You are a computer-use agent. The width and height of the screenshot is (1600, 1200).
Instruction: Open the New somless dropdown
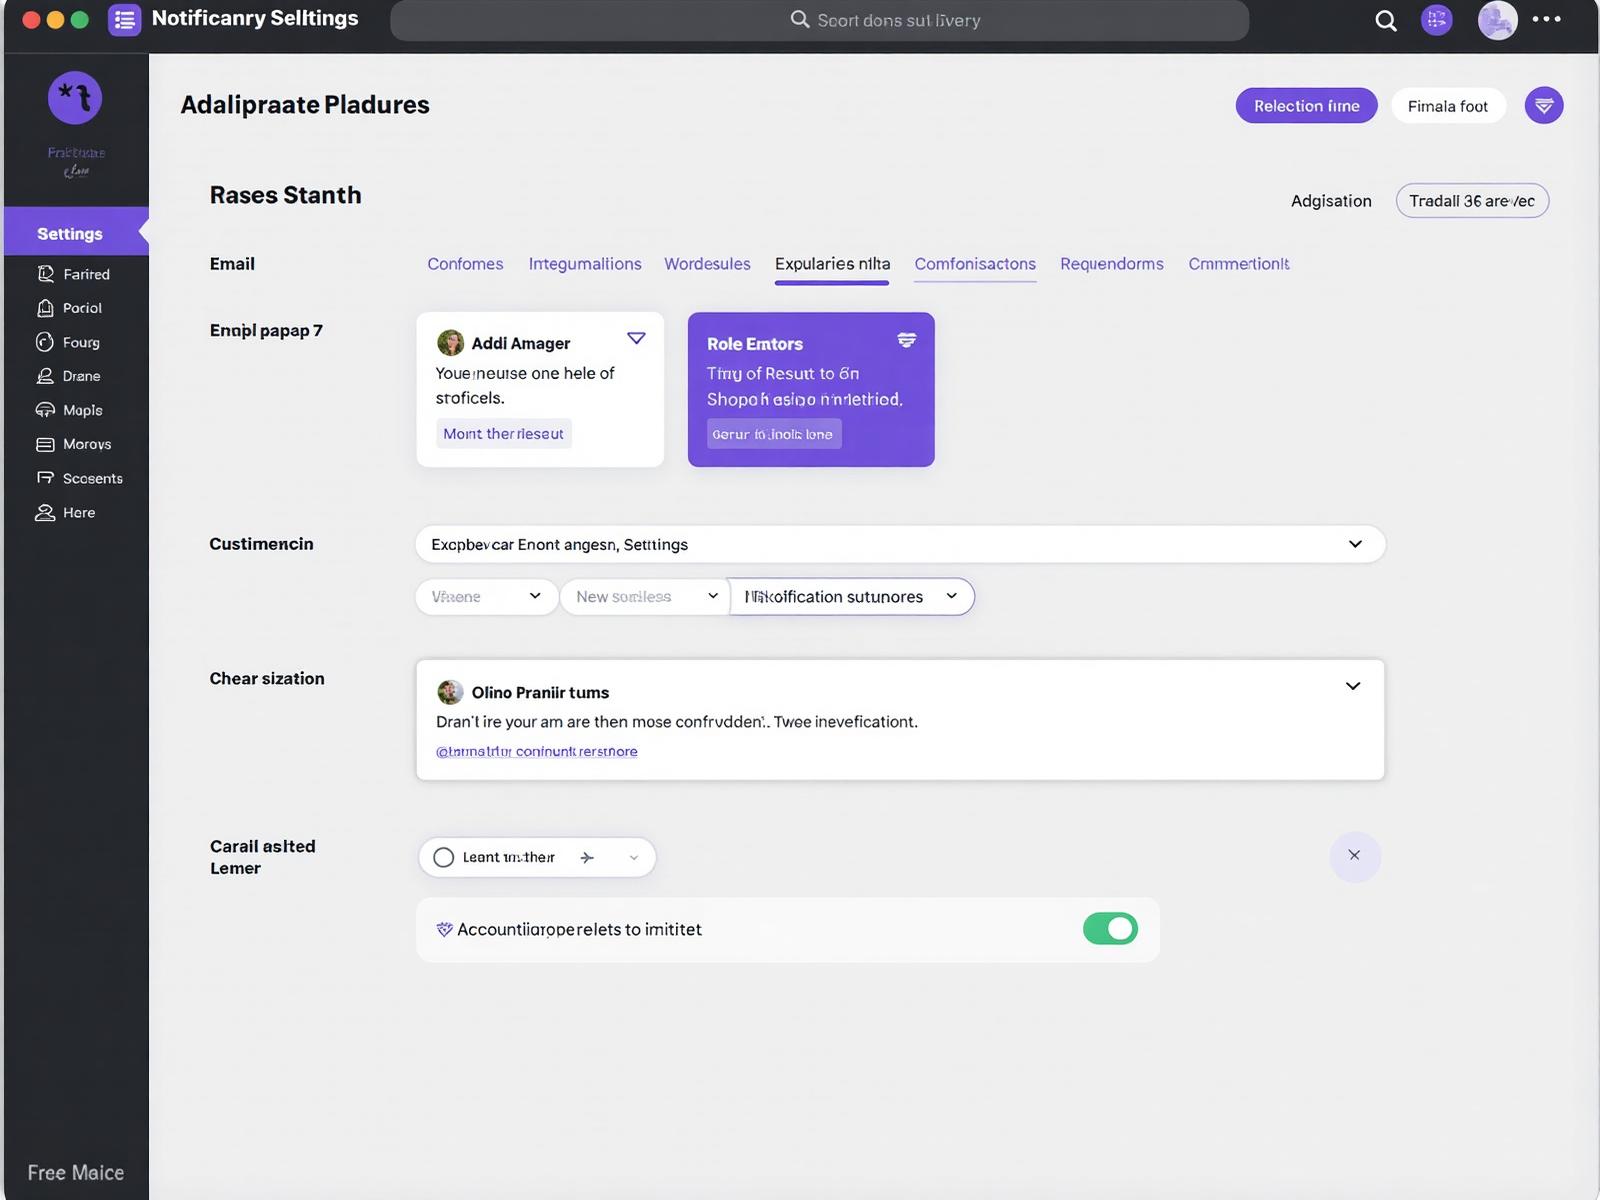645,596
